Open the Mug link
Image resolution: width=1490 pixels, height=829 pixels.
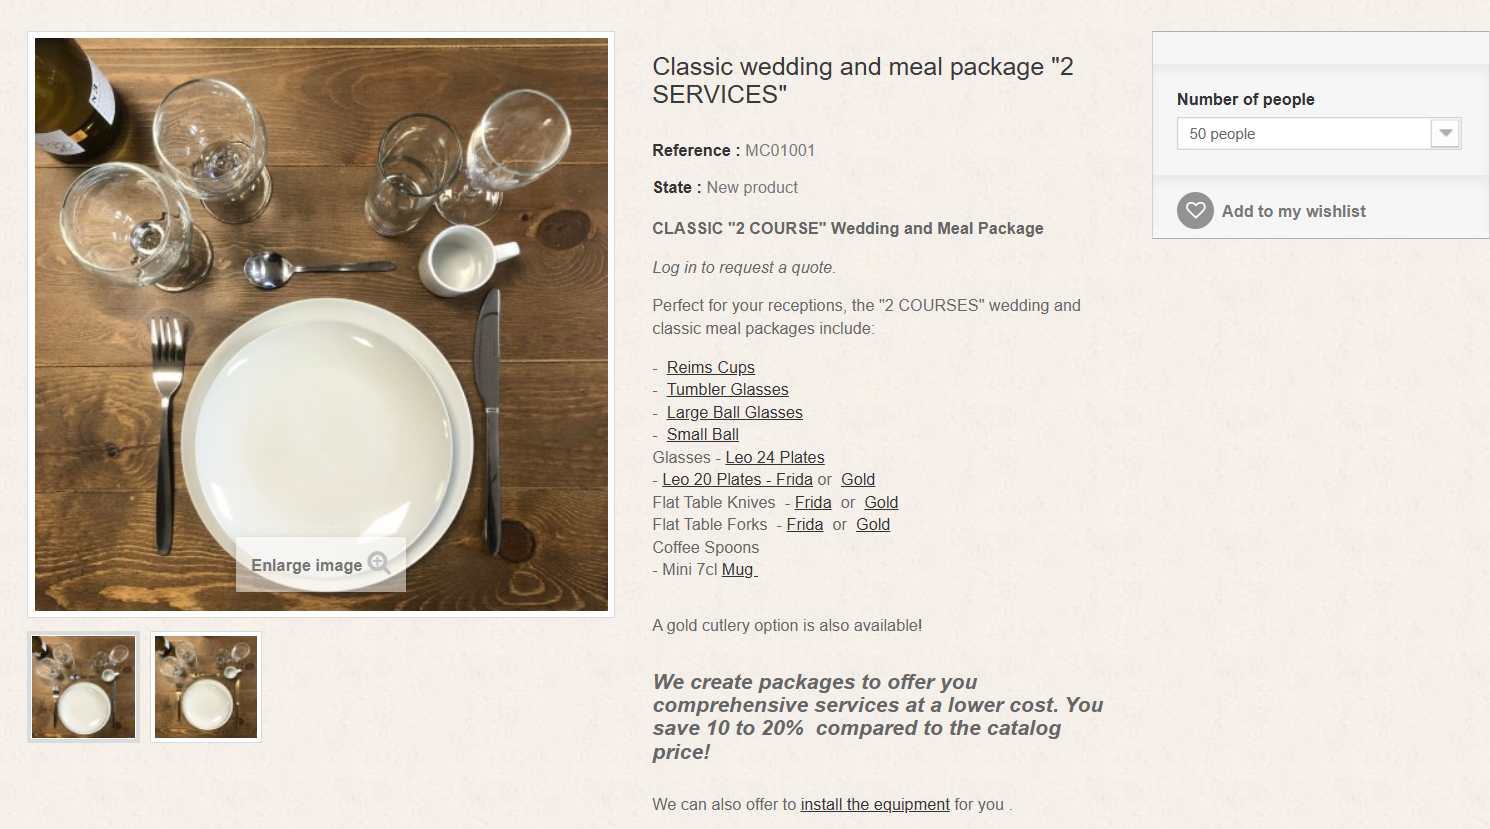(x=738, y=570)
